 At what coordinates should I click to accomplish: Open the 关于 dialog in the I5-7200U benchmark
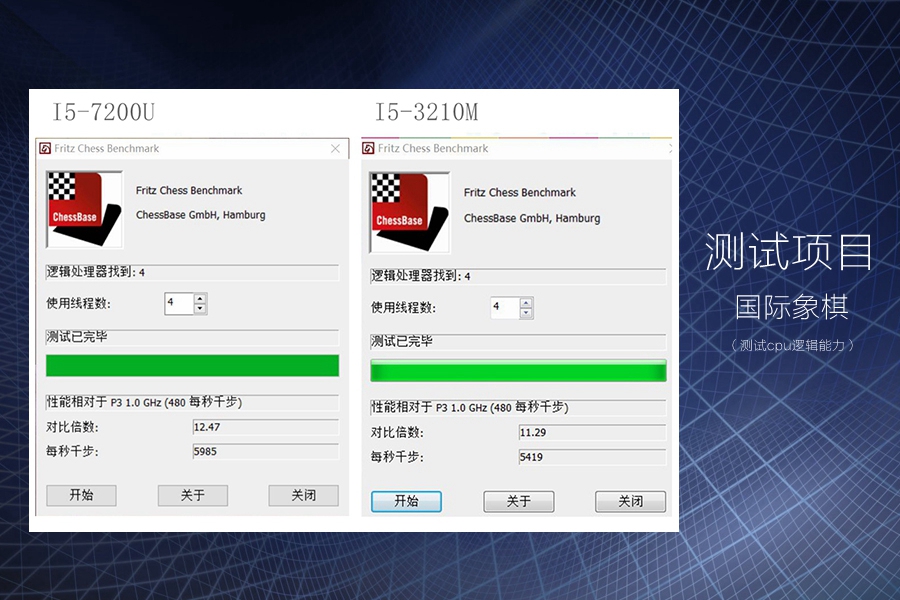point(192,495)
